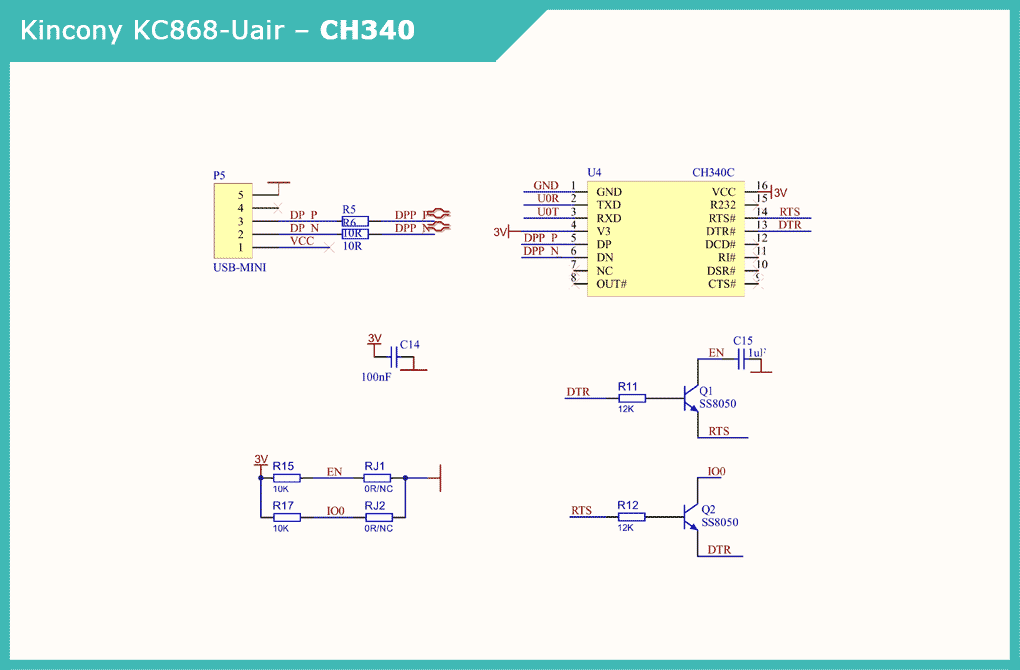Viewport: 1020px width, 670px height.
Task: Click the RJ2 0R/NC jumper resistor
Action: (378, 517)
